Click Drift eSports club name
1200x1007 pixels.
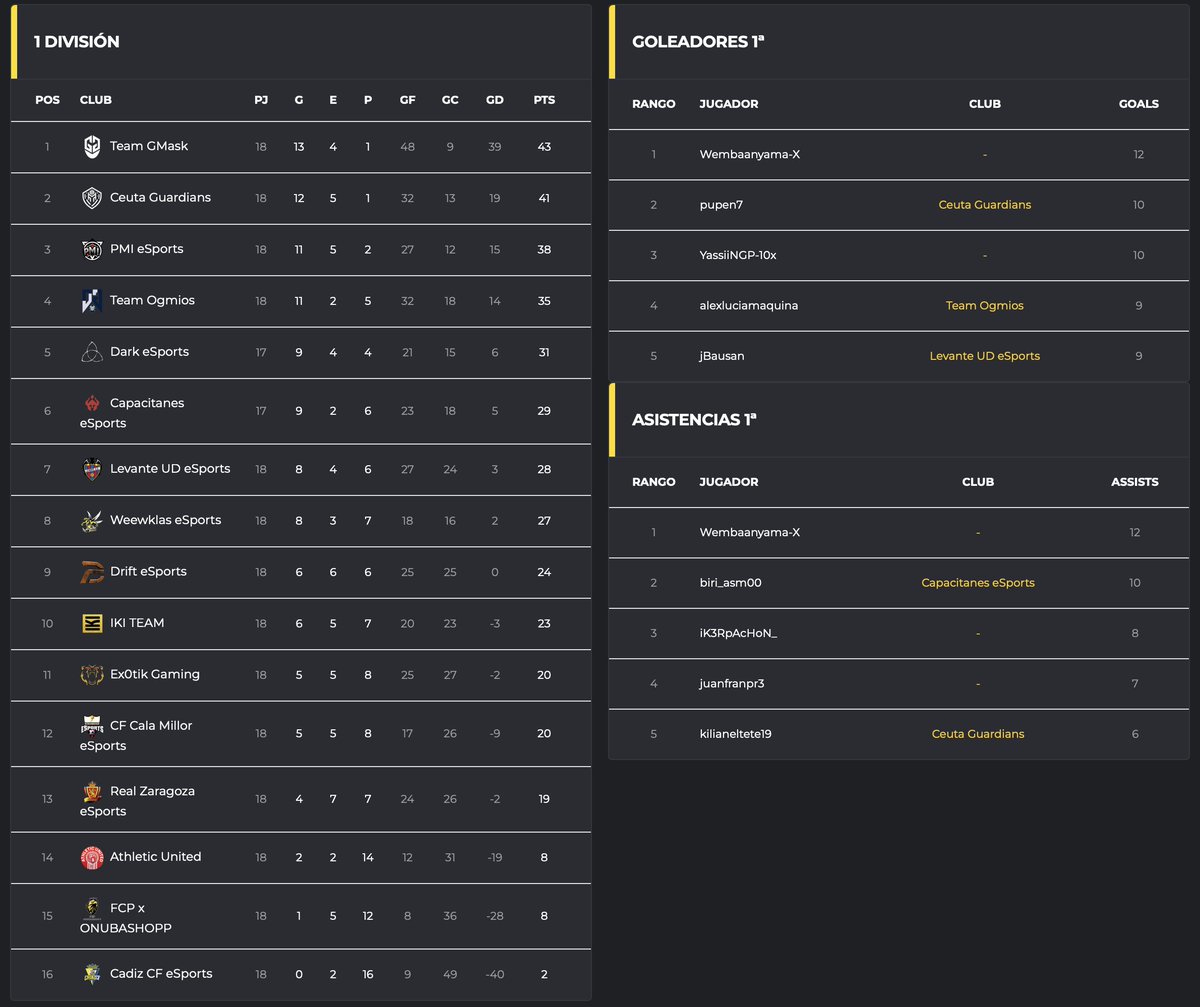(x=148, y=572)
